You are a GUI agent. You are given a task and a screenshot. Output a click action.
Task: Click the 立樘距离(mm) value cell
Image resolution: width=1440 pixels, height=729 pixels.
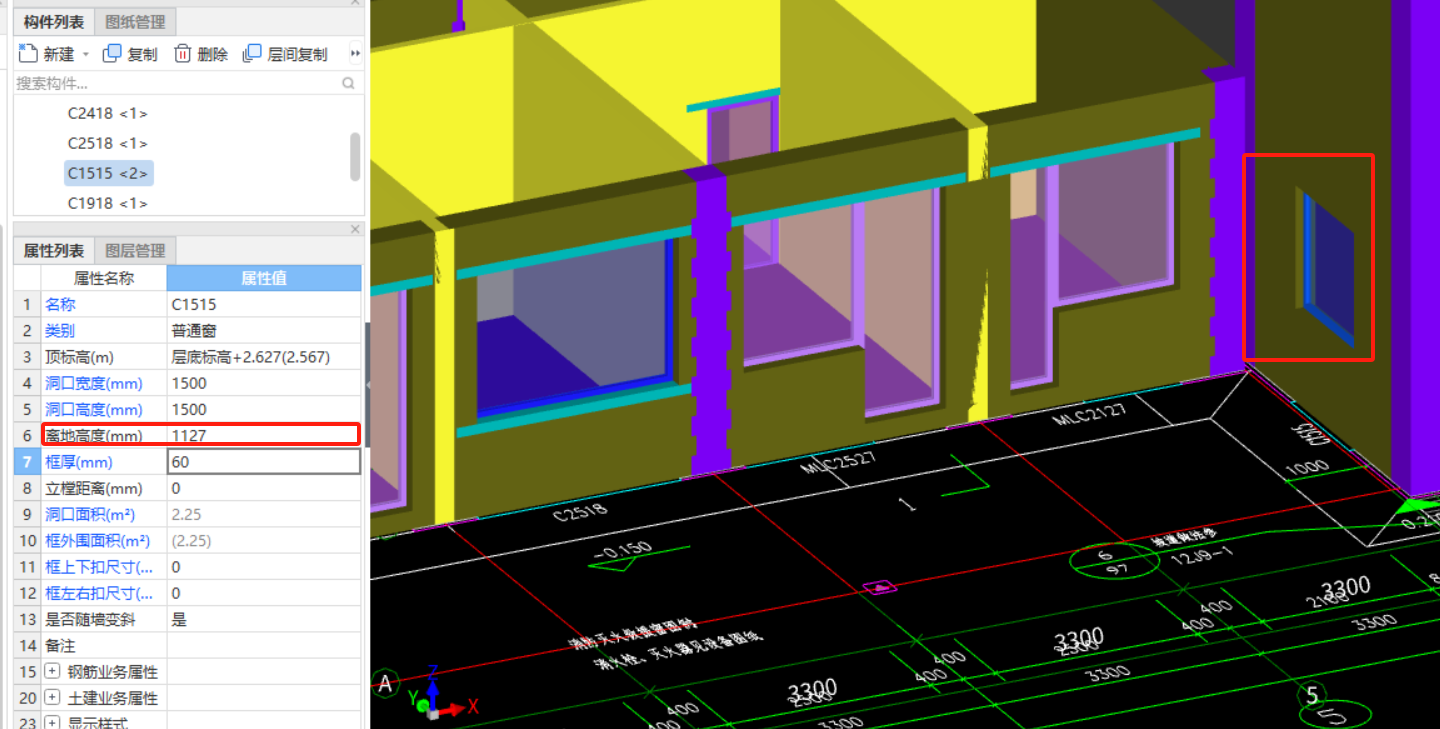point(264,488)
